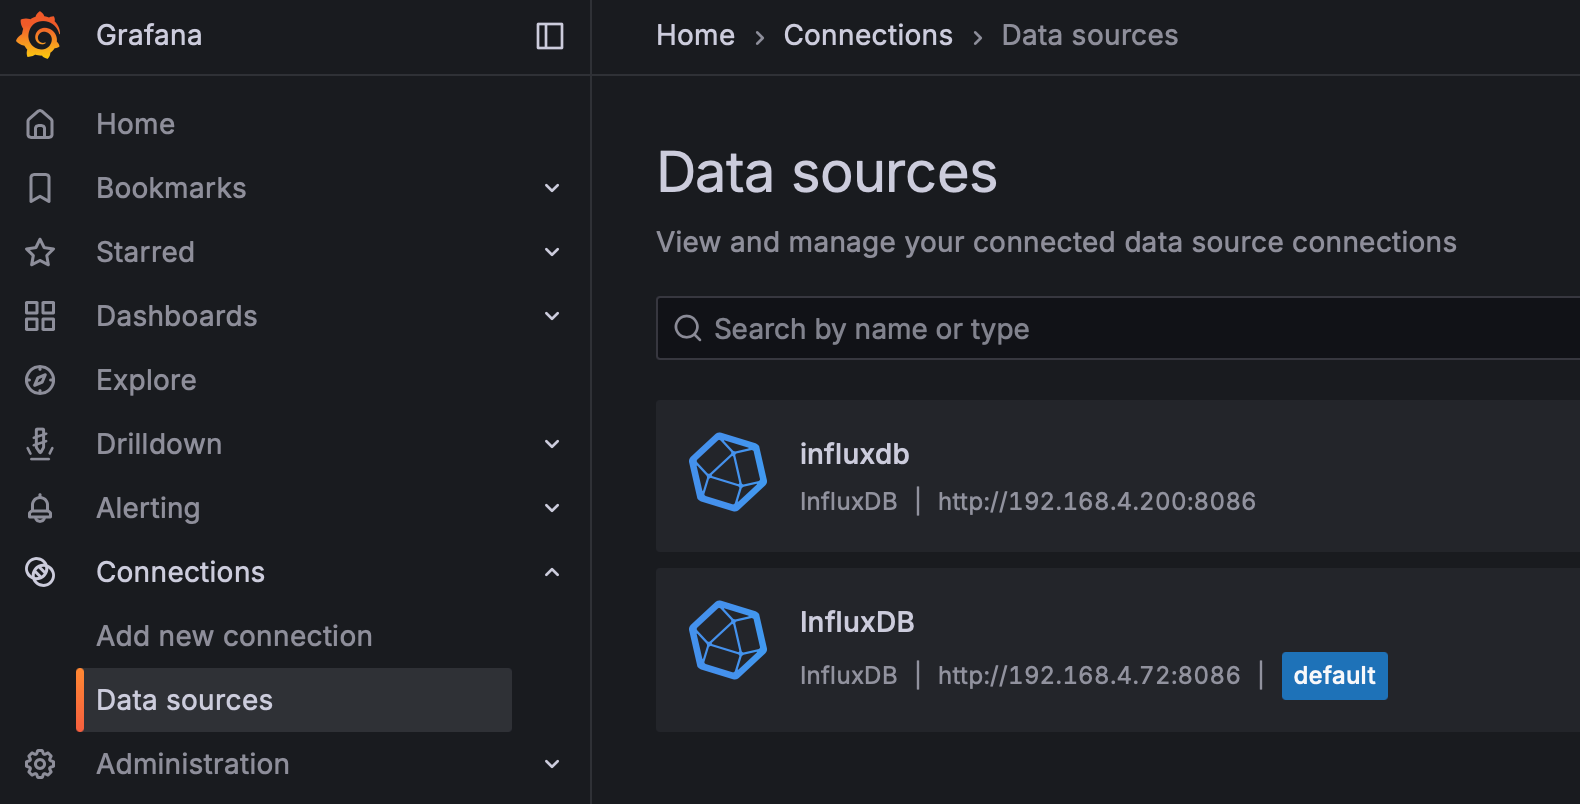Toggle the sidebar dock menu icon

point(550,36)
